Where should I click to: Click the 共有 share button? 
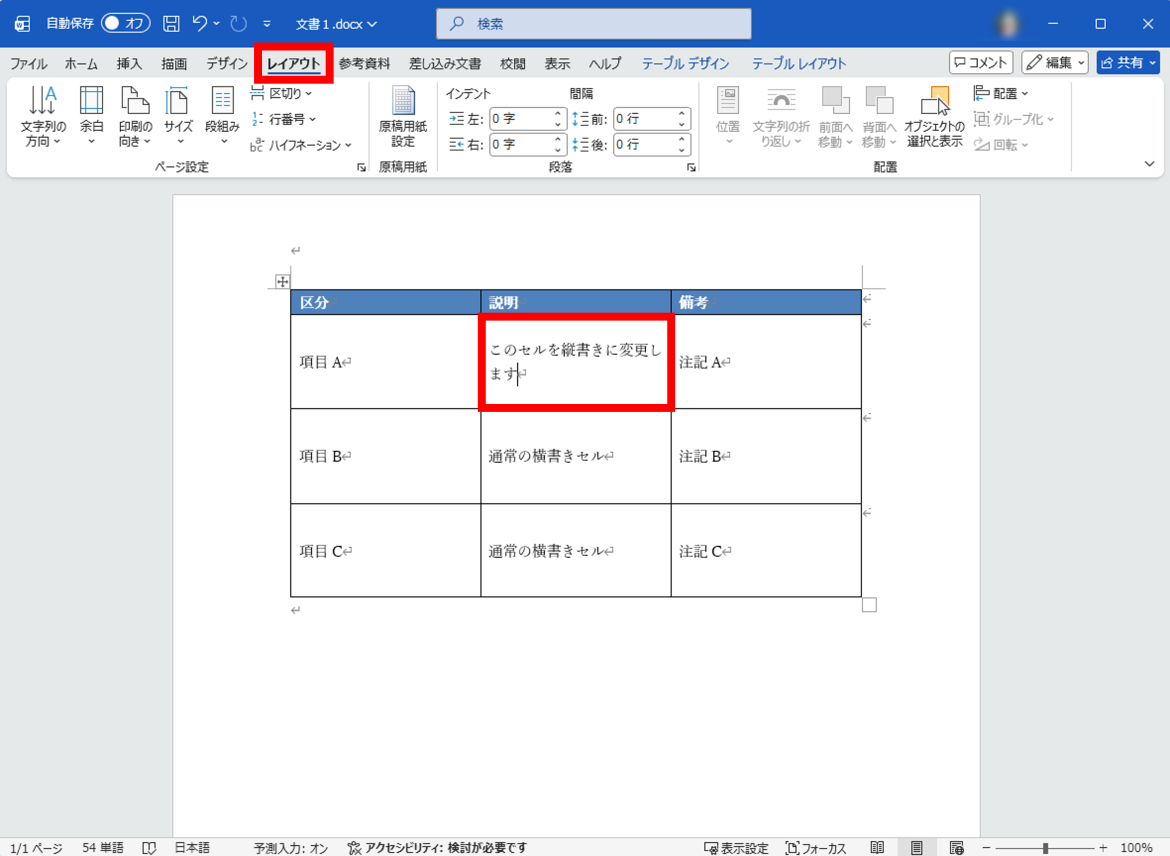[1128, 63]
